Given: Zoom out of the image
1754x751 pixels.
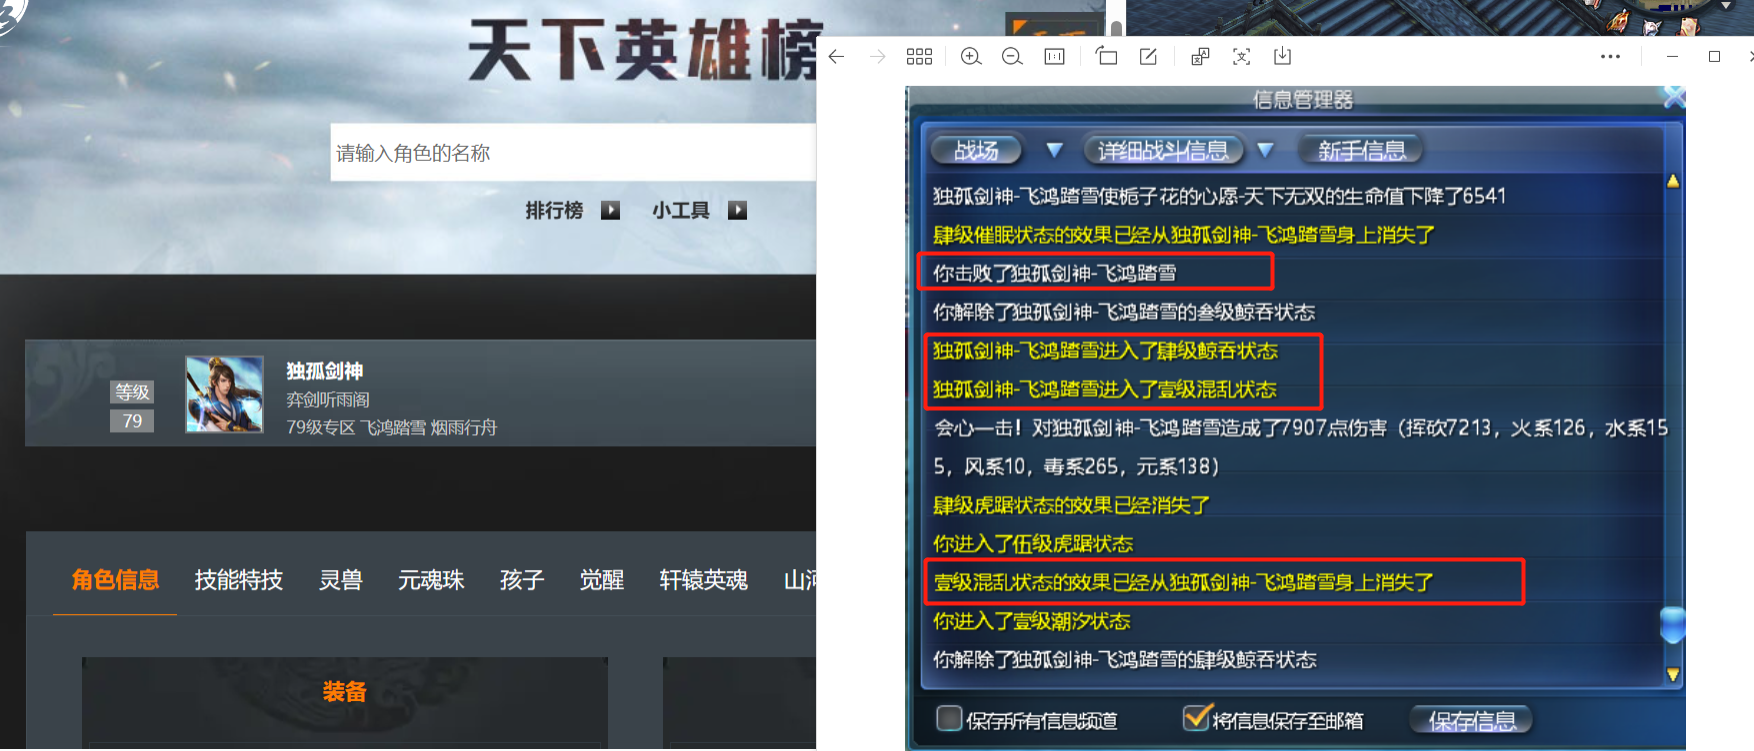Looking at the screenshot, I should (1012, 57).
